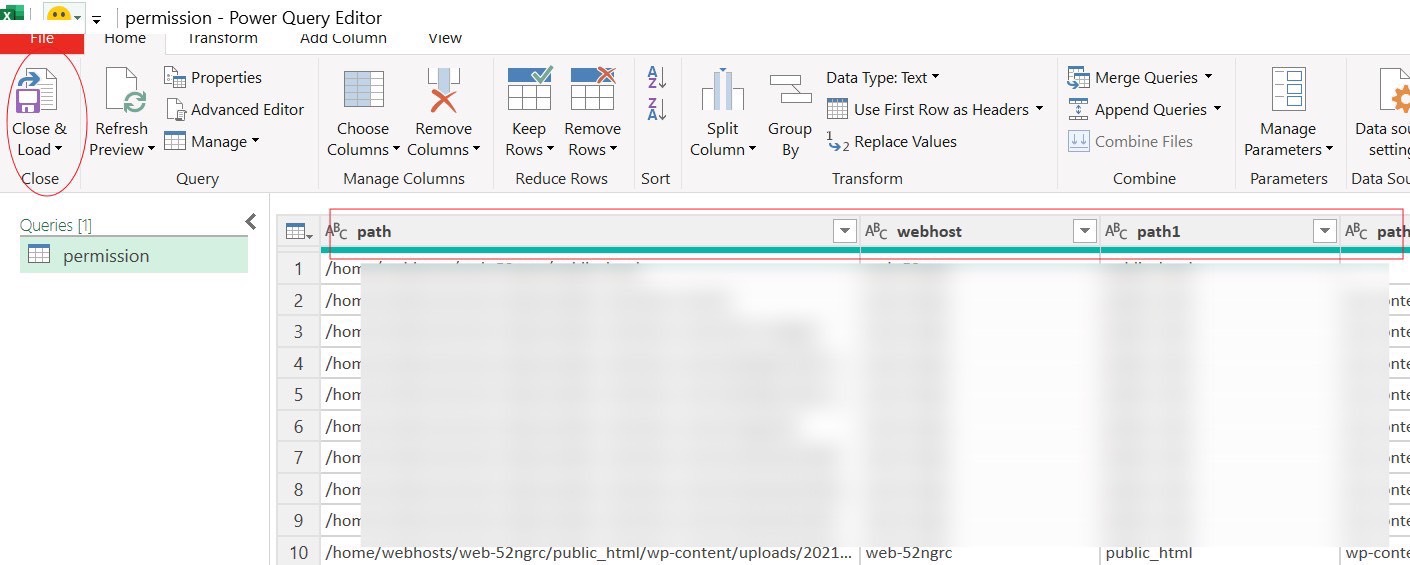The height and width of the screenshot is (565, 1410).
Task: Click the Remove Rows icon
Action: click(592, 91)
